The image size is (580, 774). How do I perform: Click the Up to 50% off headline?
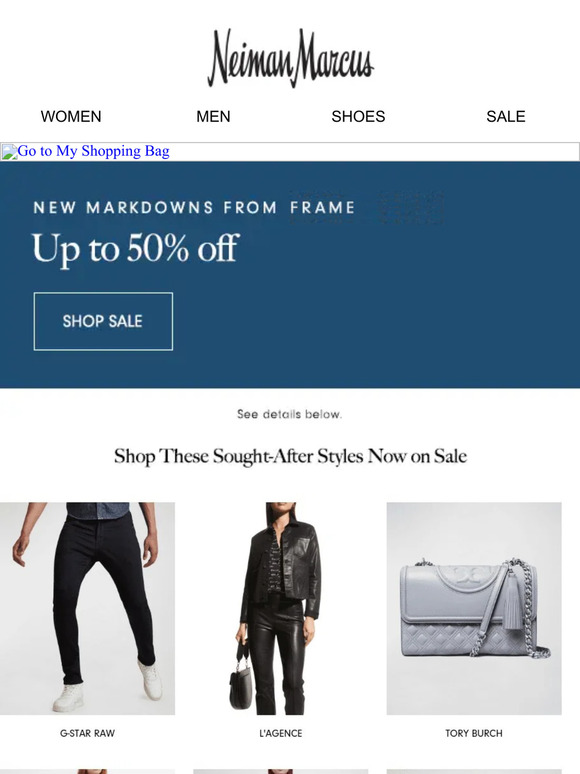[x=136, y=248]
